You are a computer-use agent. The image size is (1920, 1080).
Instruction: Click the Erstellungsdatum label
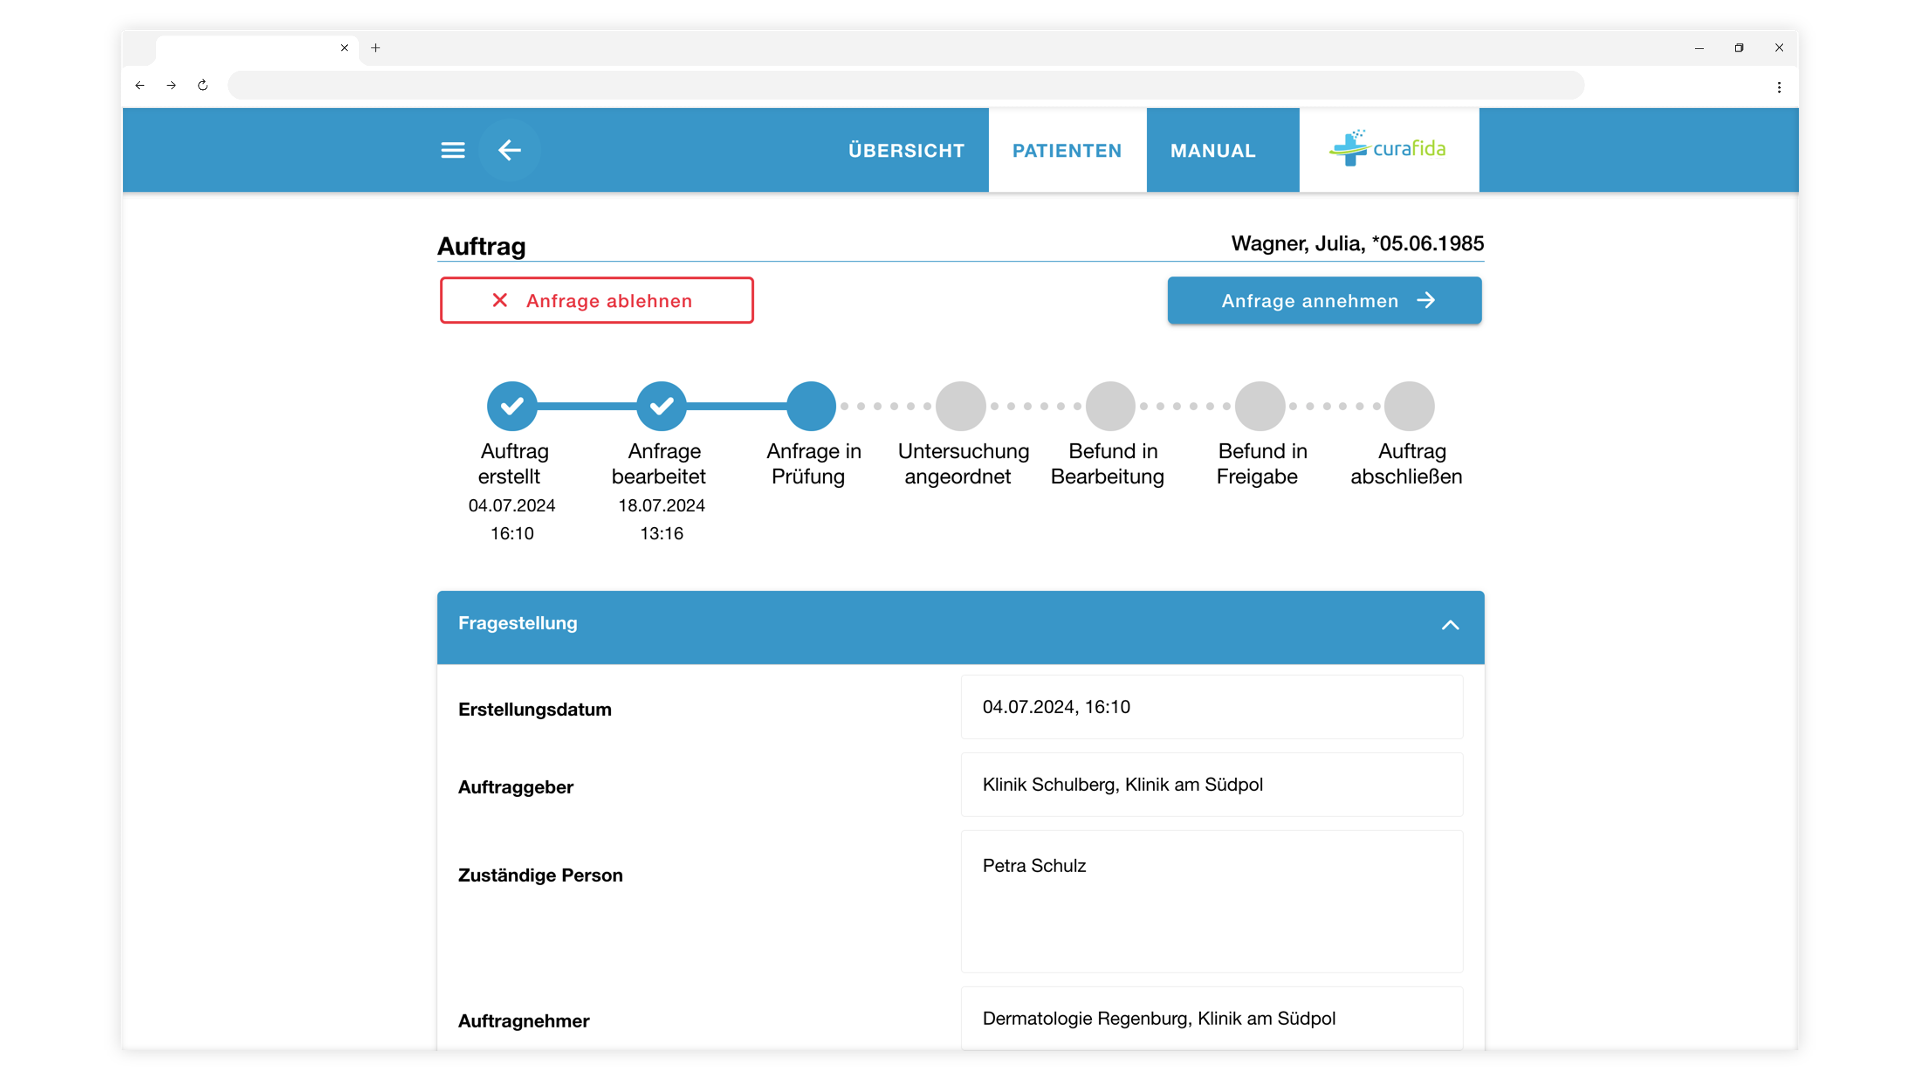click(535, 709)
